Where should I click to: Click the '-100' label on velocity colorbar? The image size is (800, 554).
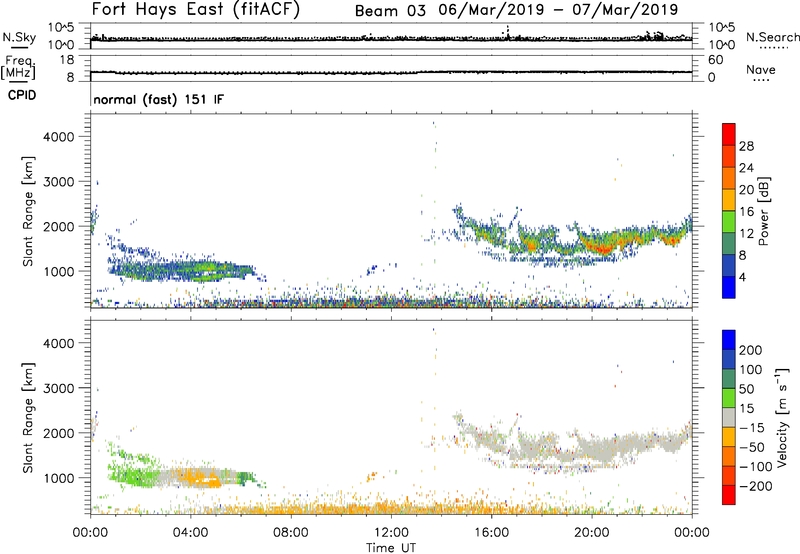[756, 467]
